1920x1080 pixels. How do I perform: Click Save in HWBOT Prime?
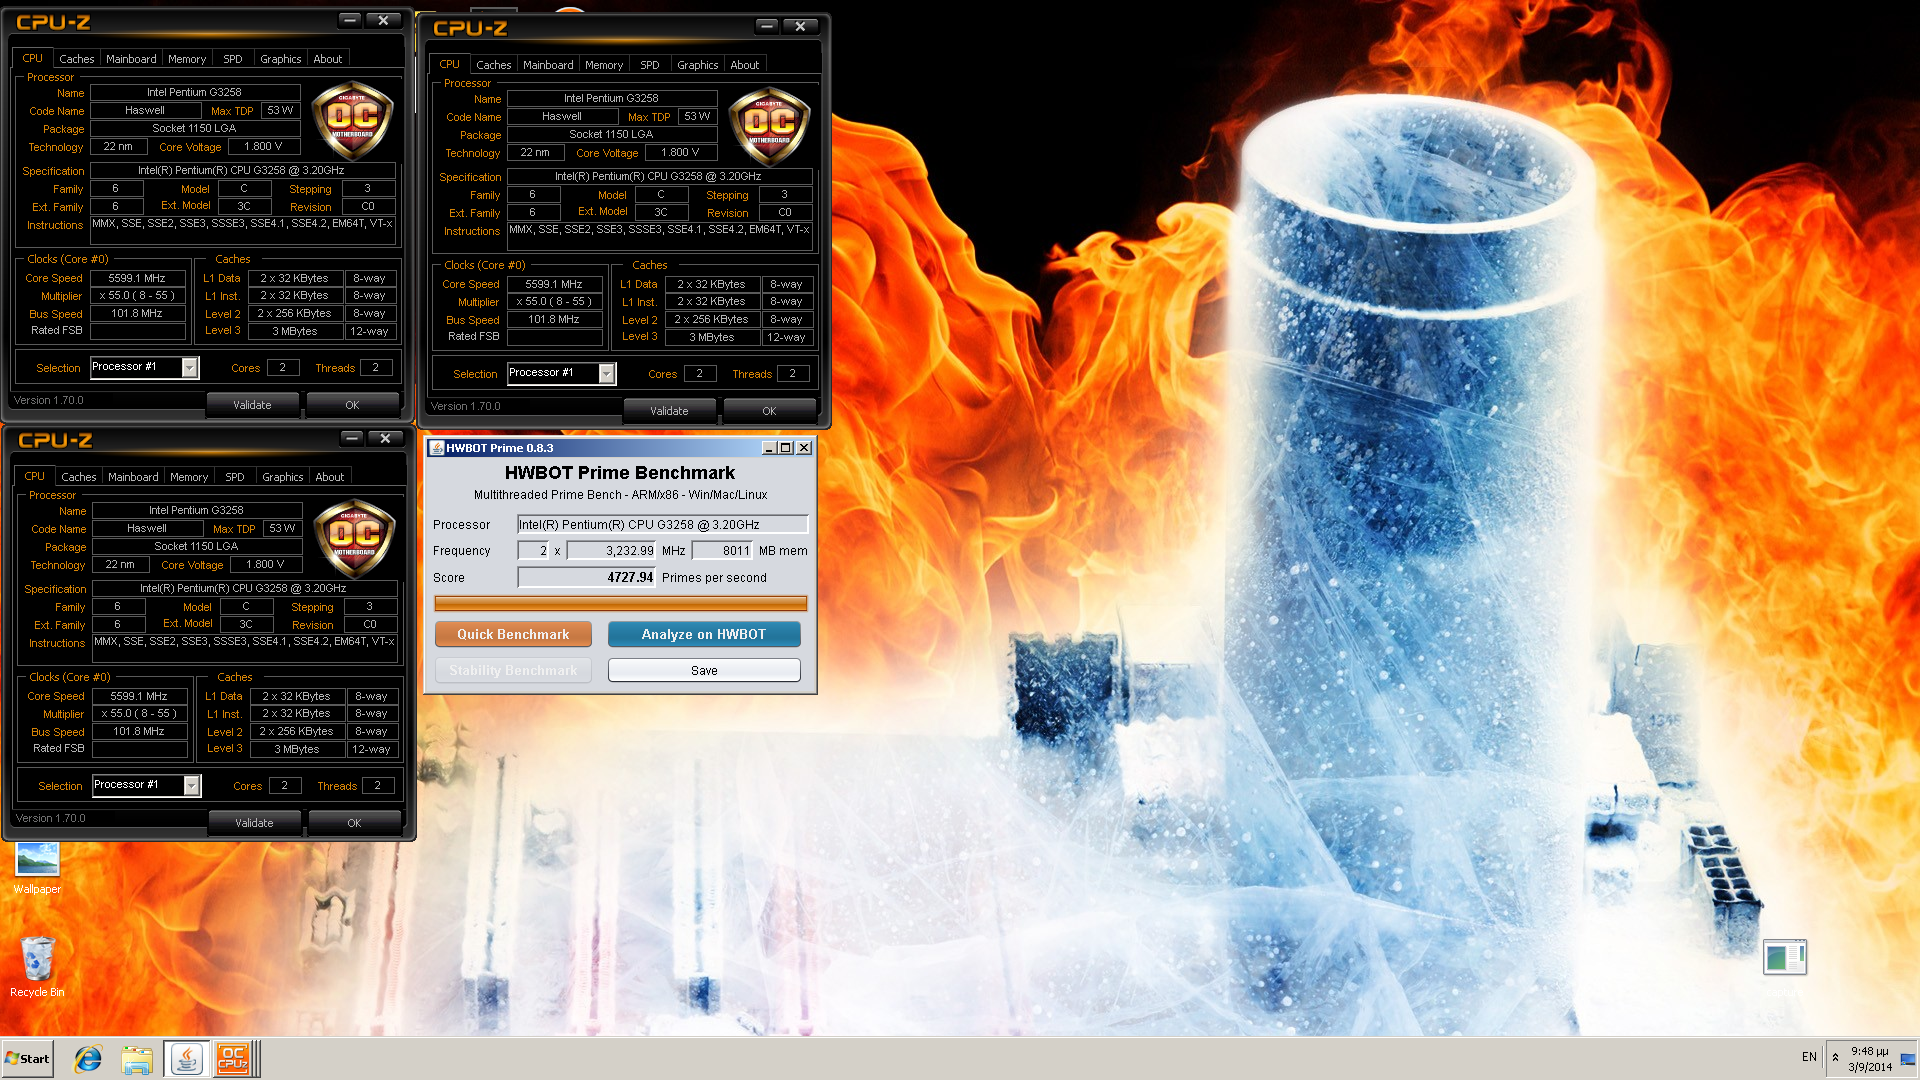(704, 670)
